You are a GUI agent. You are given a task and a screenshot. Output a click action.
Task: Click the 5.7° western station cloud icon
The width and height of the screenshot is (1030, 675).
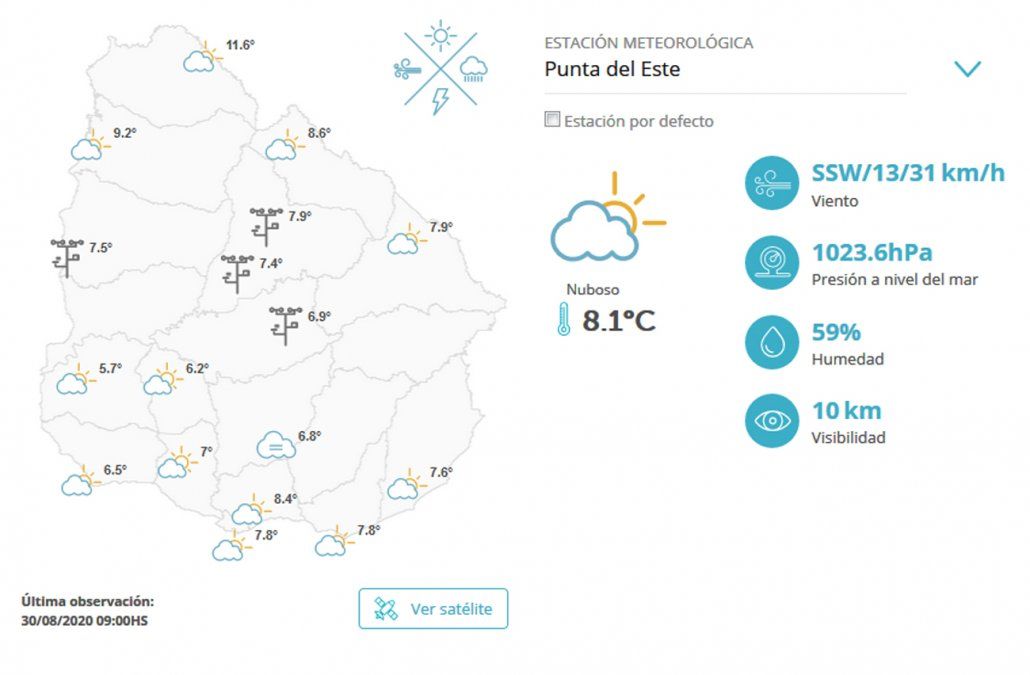pyautogui.click(x=74, y=380)
